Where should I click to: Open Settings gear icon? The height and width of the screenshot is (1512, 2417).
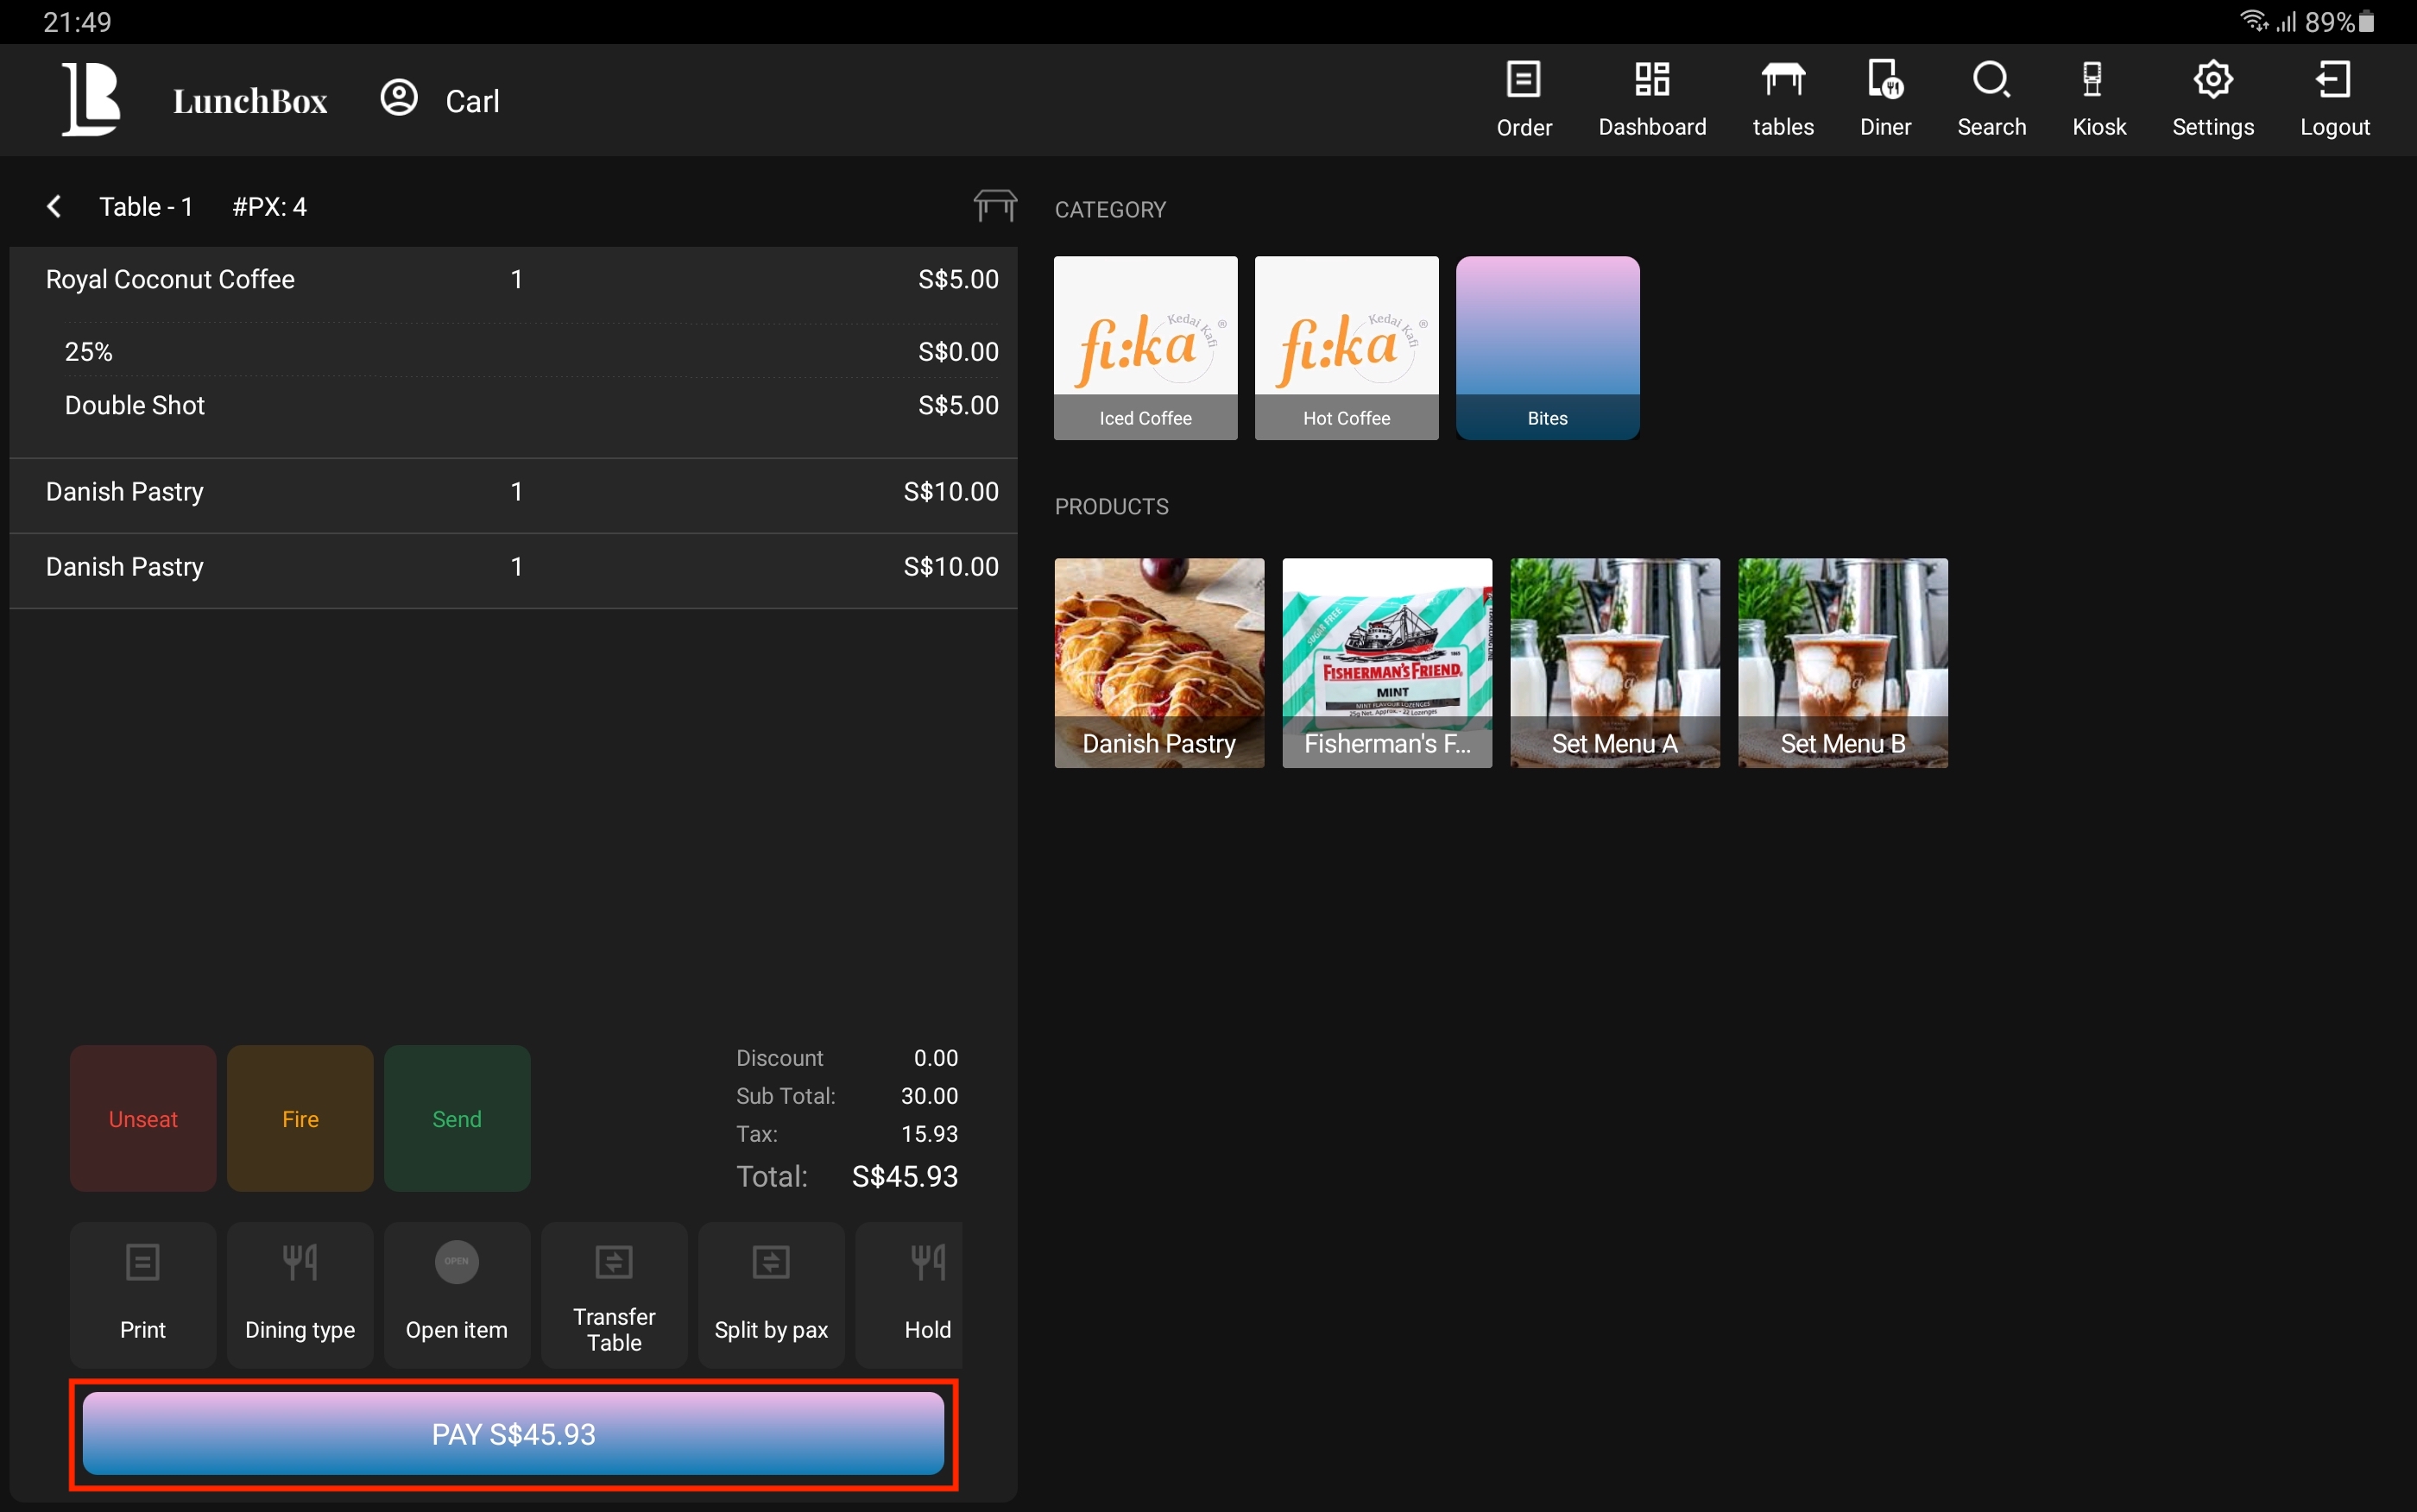click(2212, 98)
